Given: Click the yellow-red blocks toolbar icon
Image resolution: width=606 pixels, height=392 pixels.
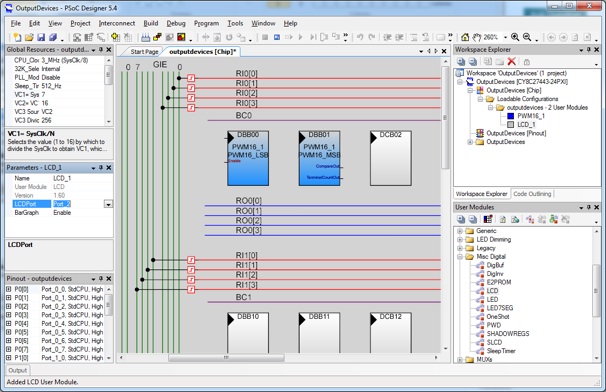Looking at the screenshot, I should click(157, 37).
